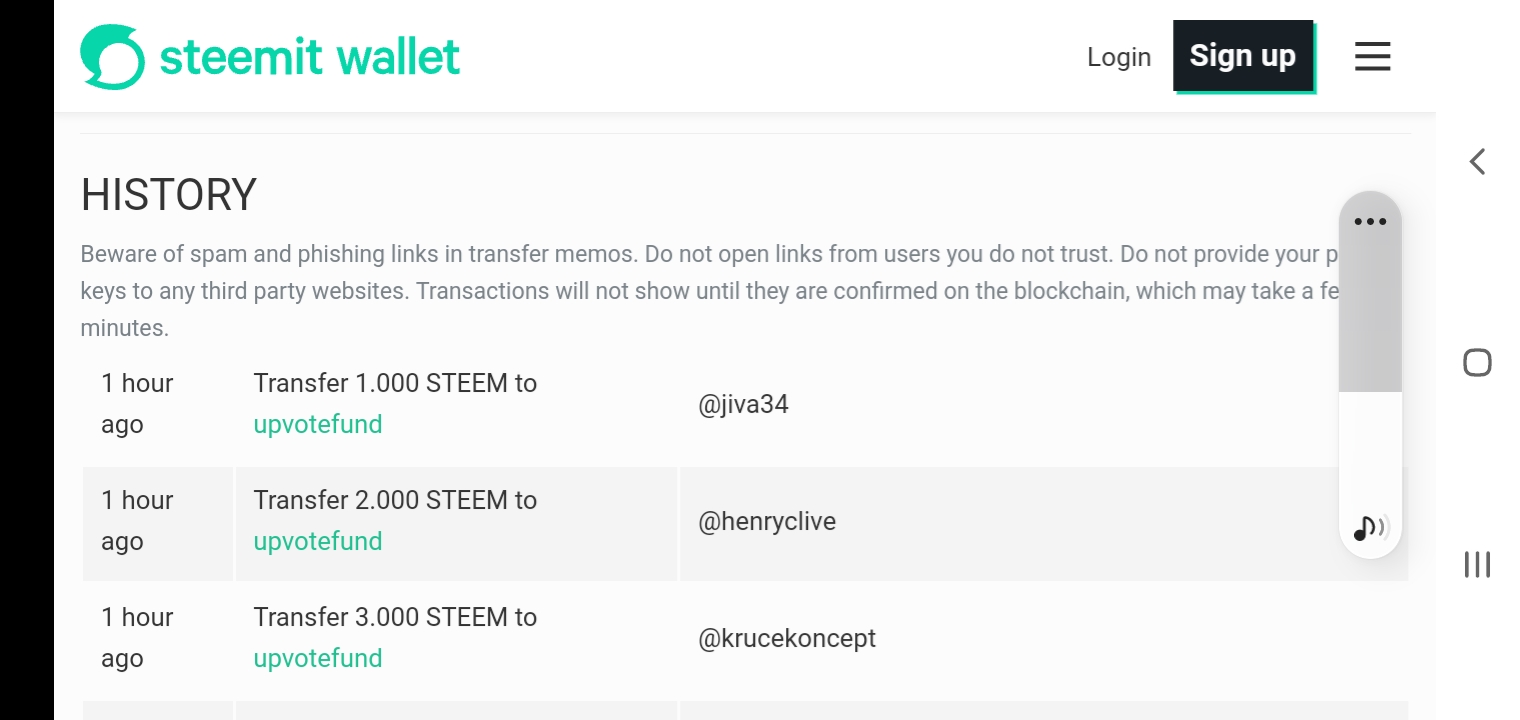Expand volume panel three-dots options
1520x720 pixels.
click(1370, 221)
